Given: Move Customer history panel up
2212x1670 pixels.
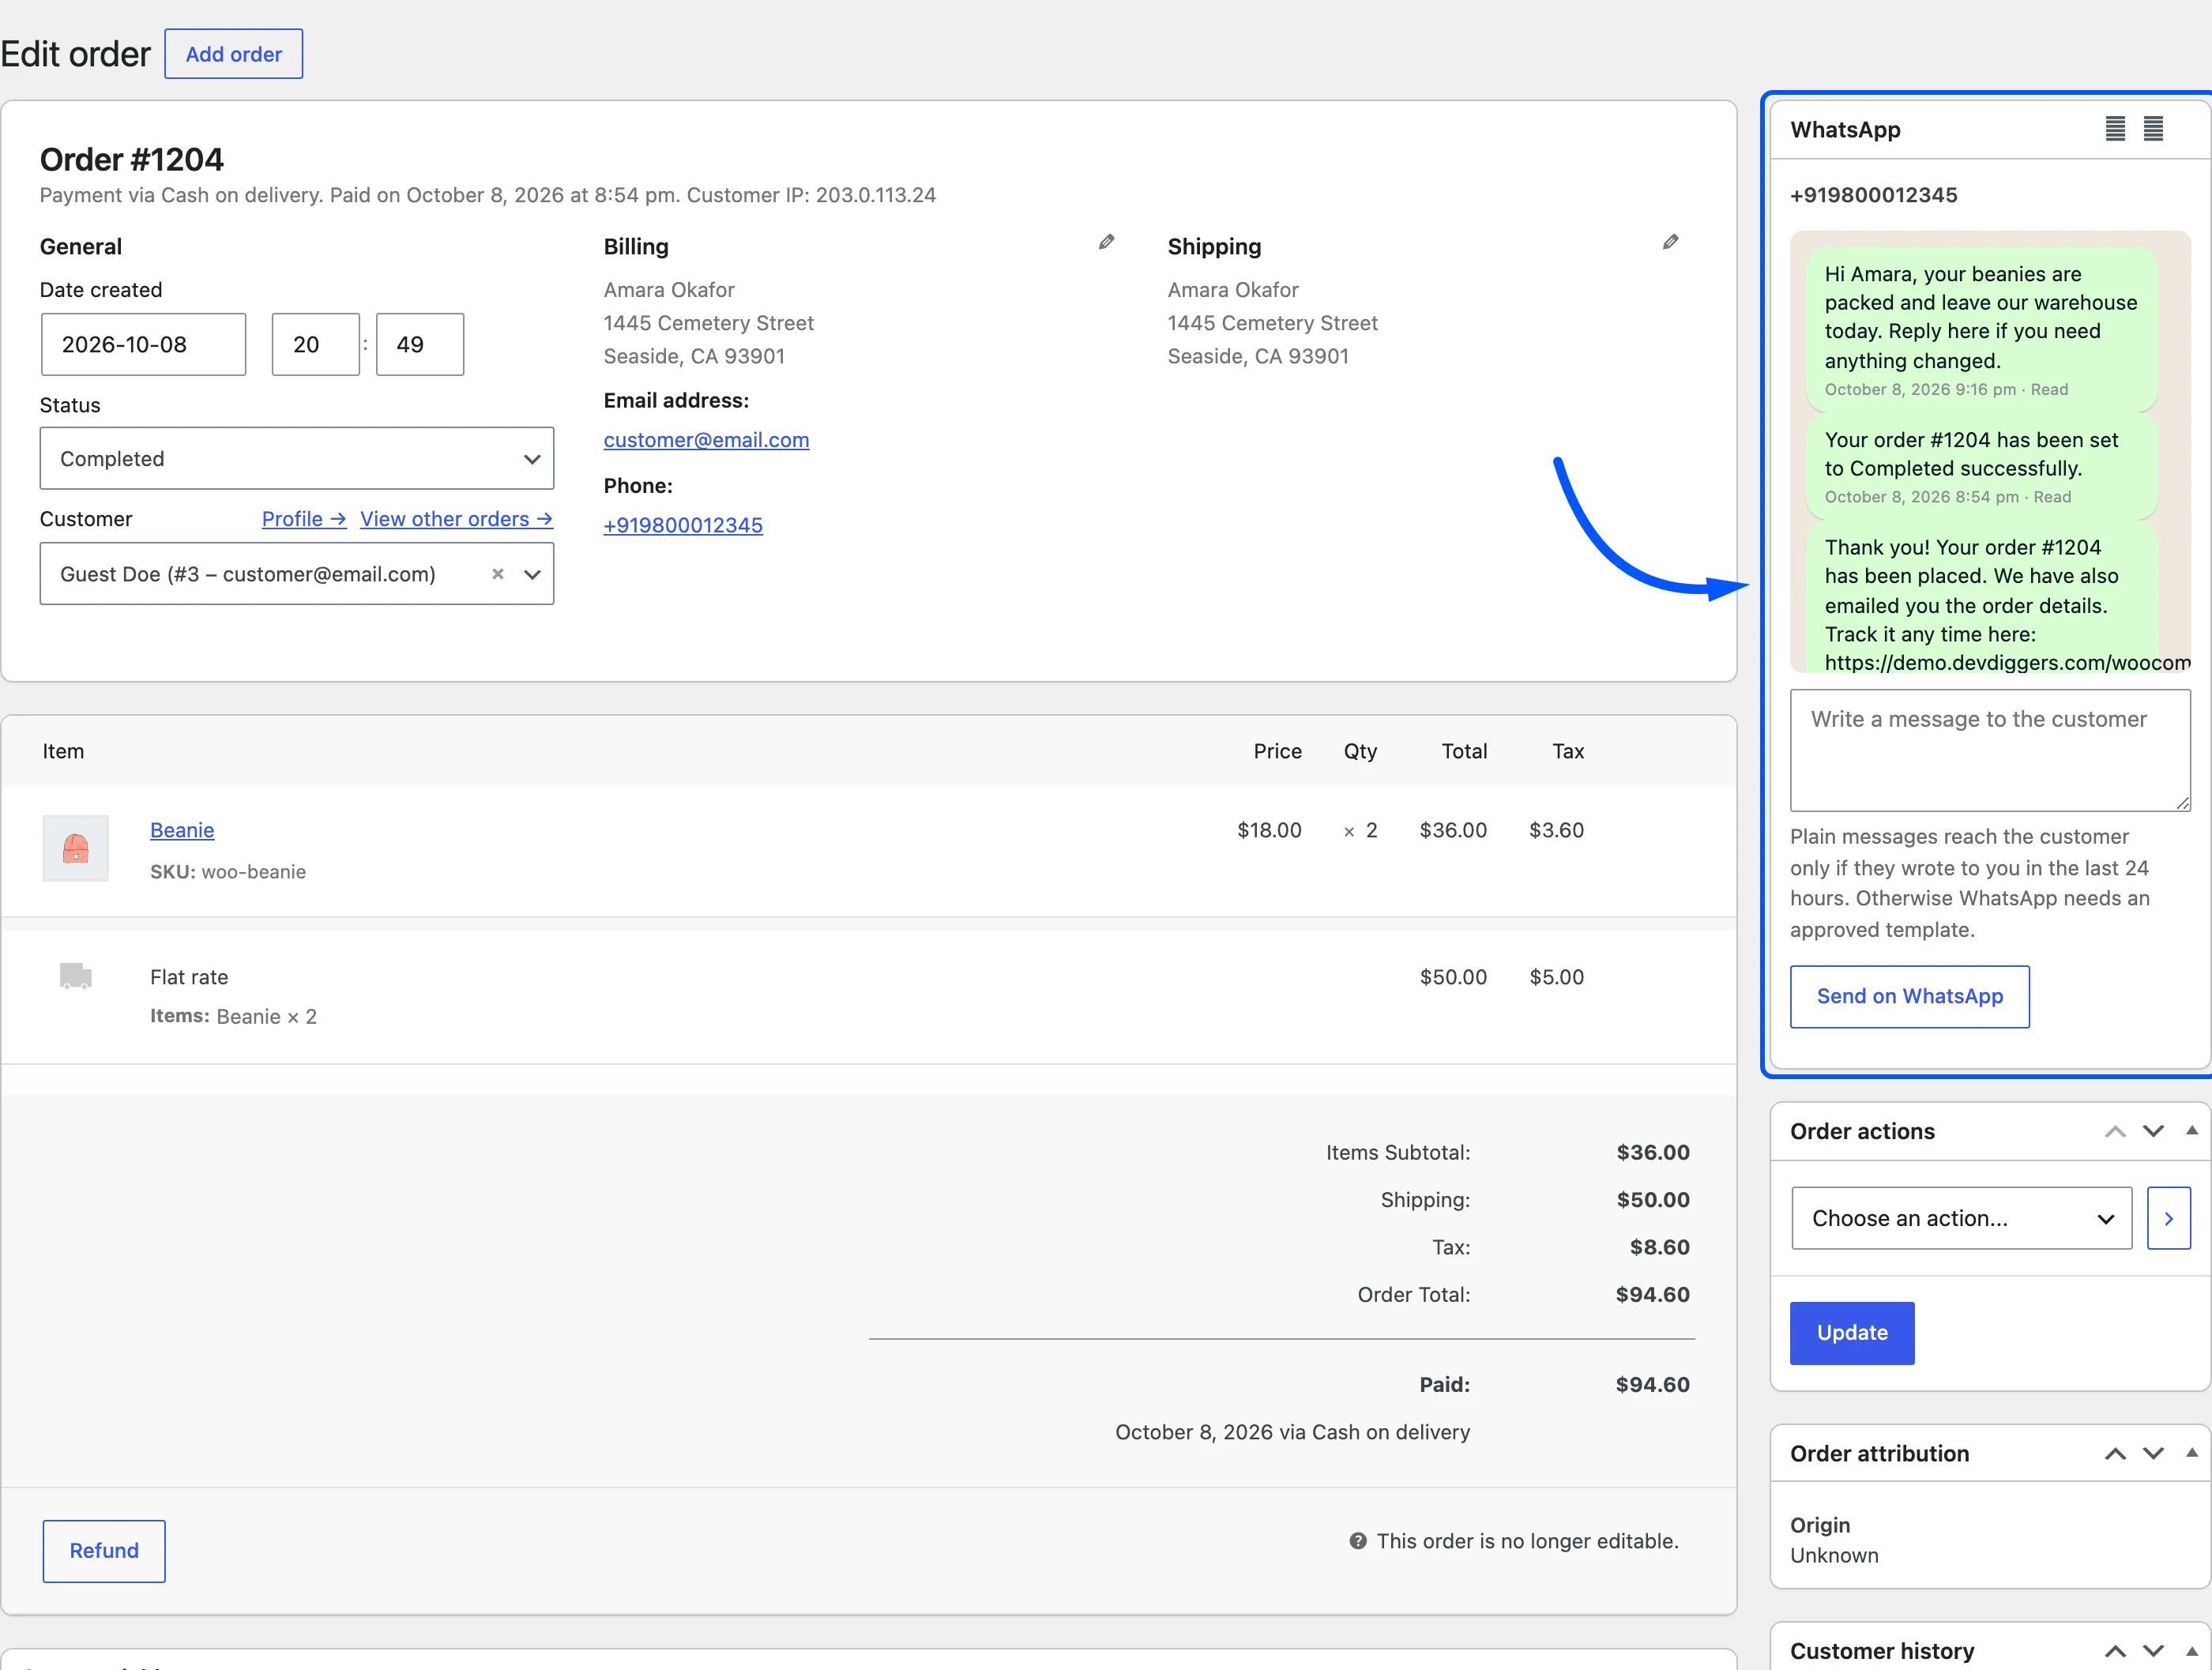Looking at the screenshot, I should click(2115, 1651).
